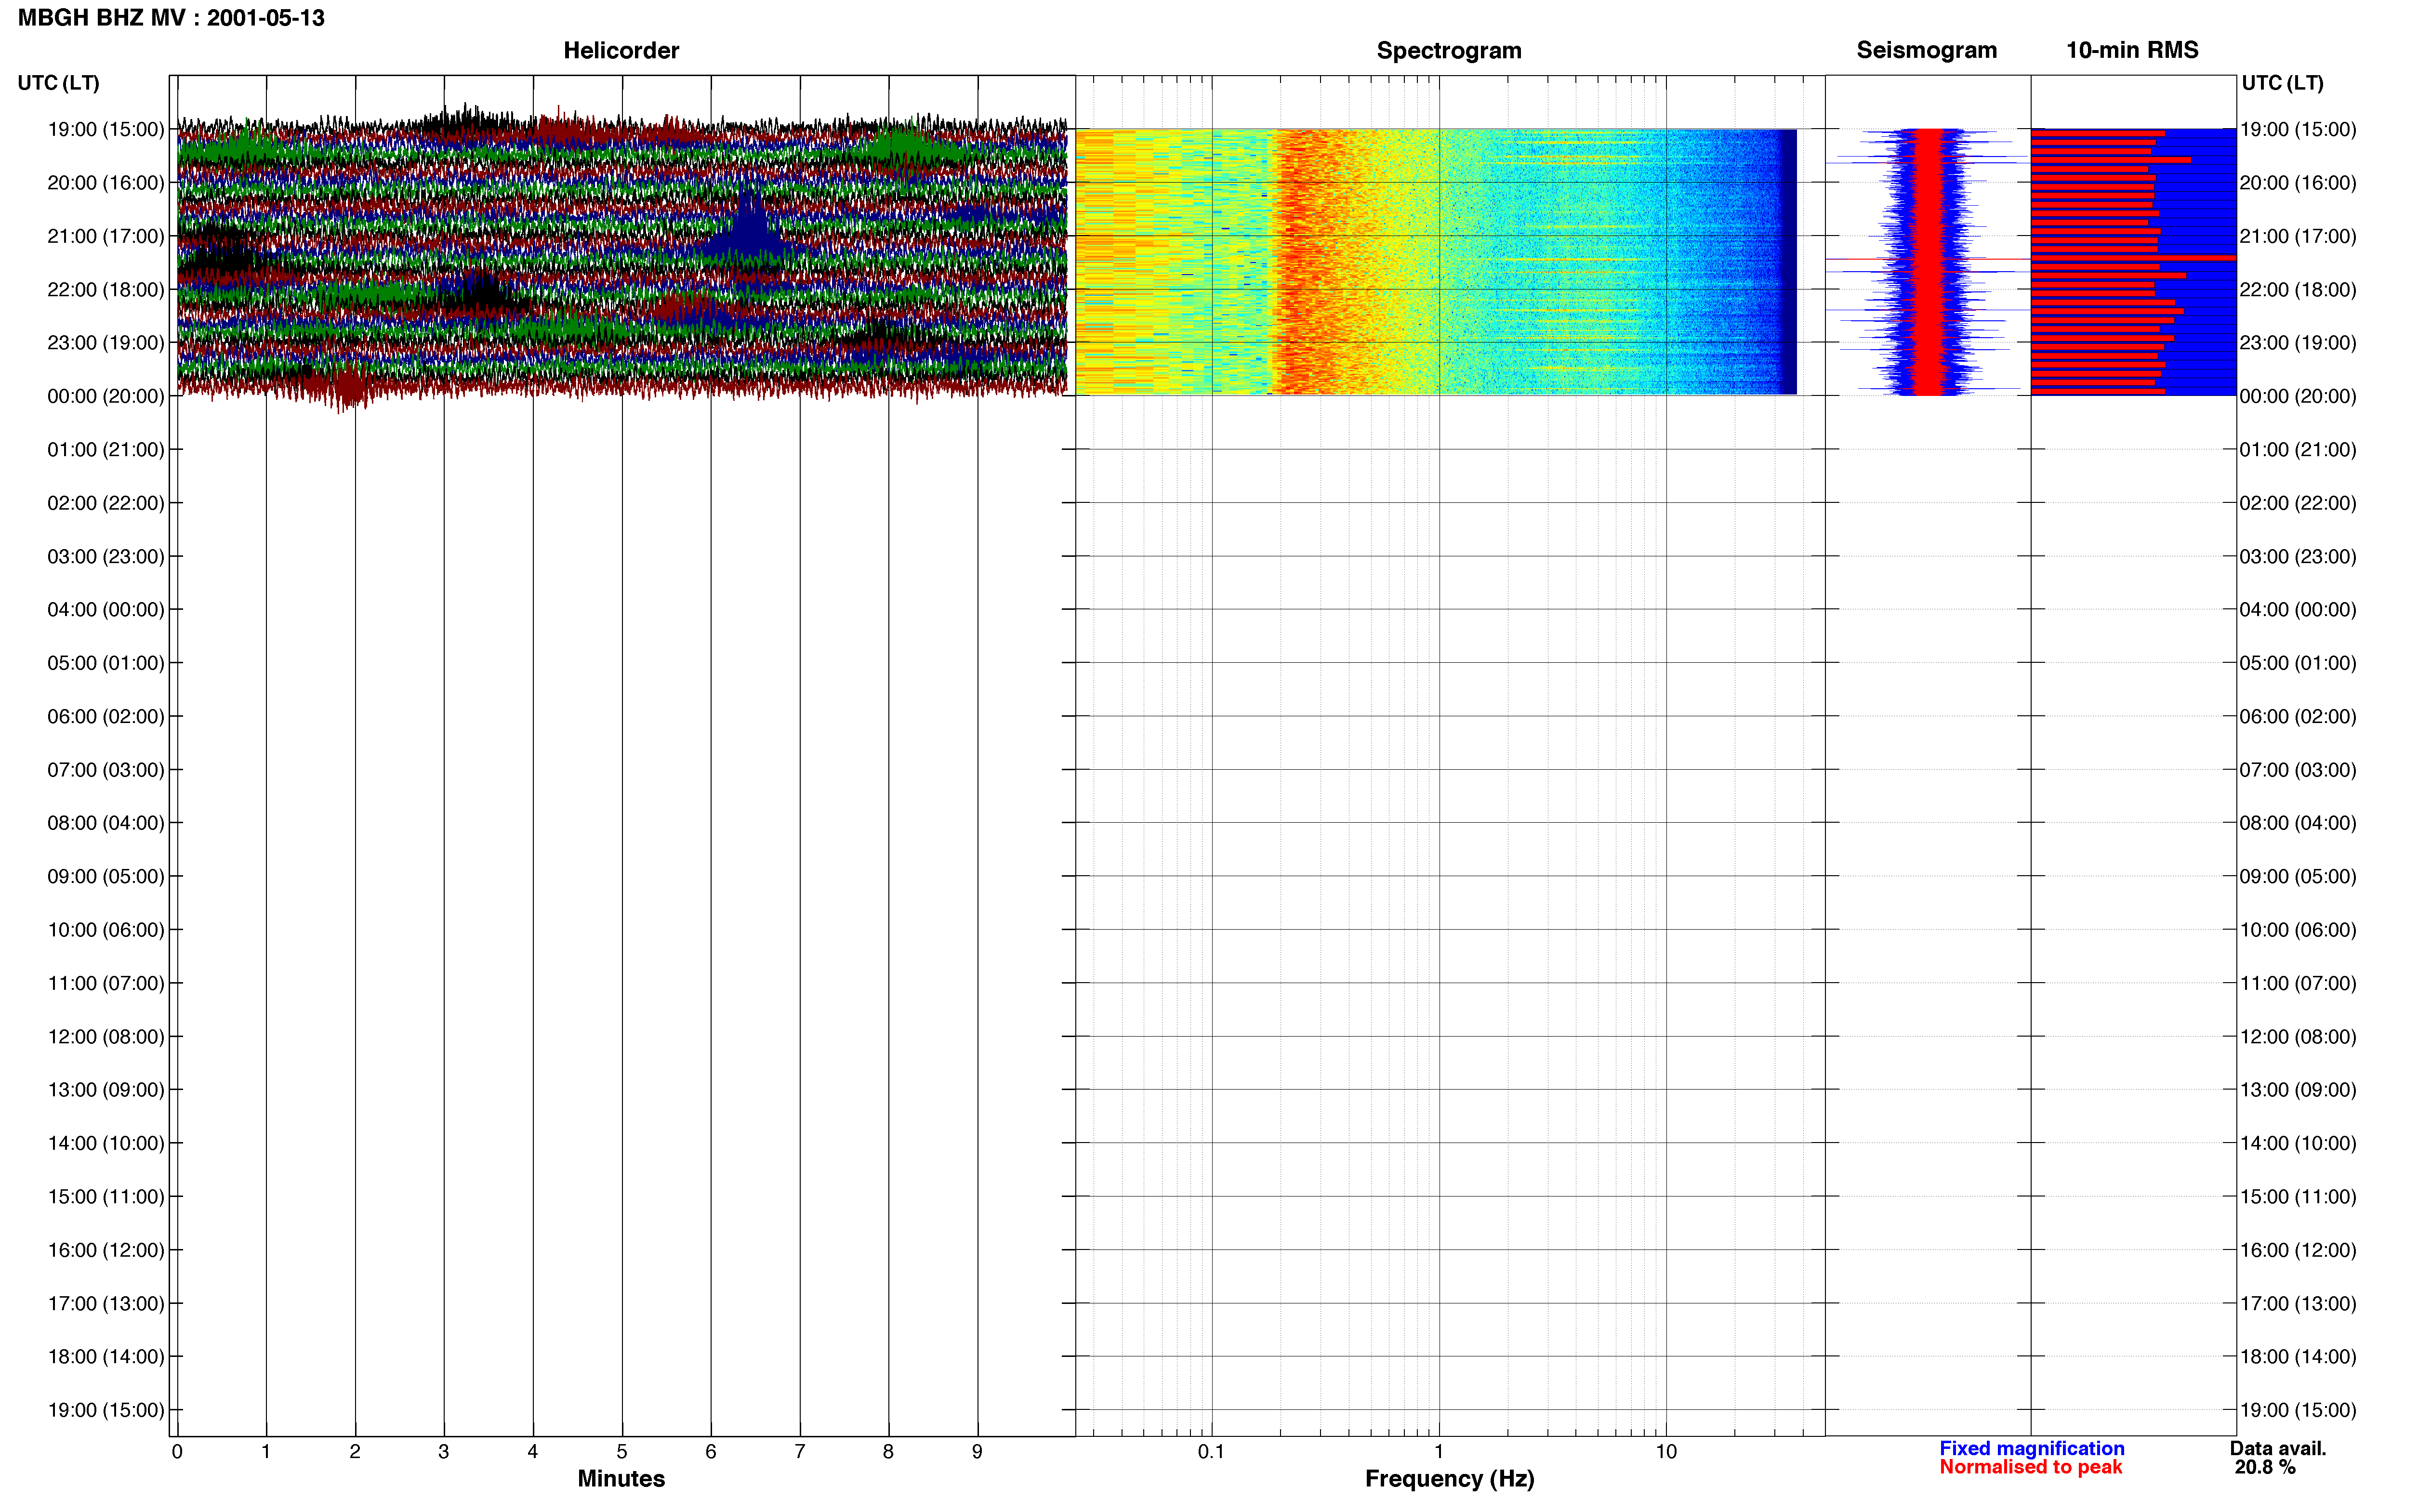Click the blue Fixed magnification legend text

pos(2032,1448)
